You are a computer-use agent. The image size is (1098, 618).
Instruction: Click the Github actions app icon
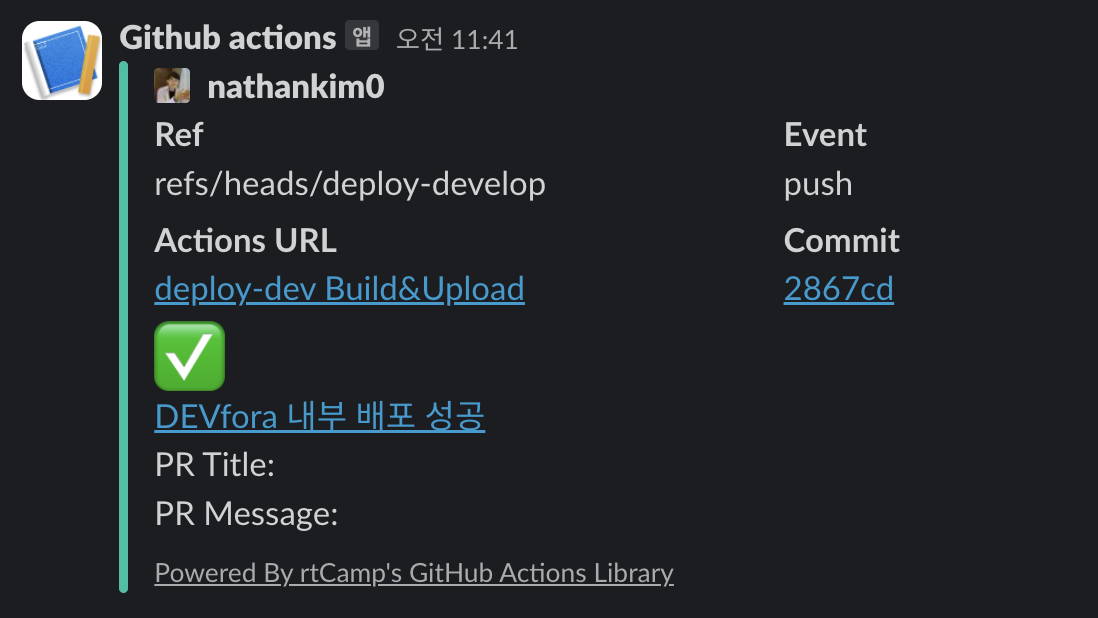pos(61,60)
